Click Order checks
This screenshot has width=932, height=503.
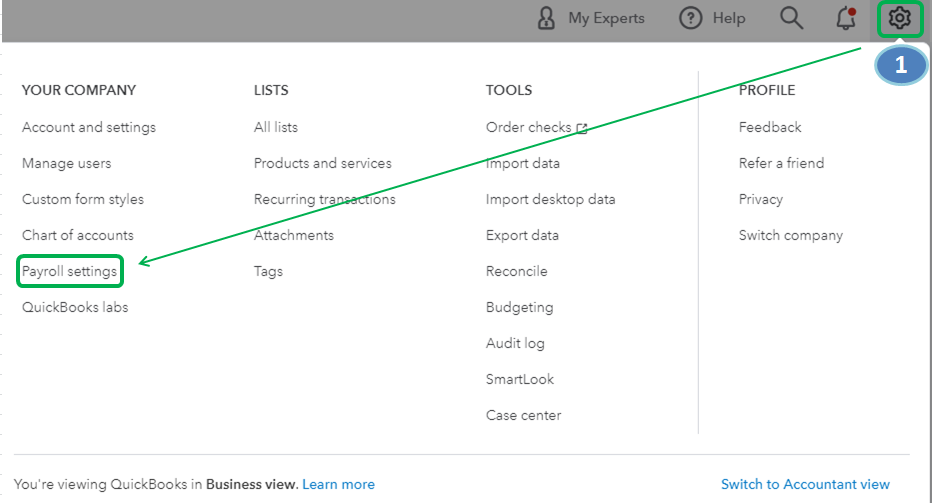[x=528, y=127]
